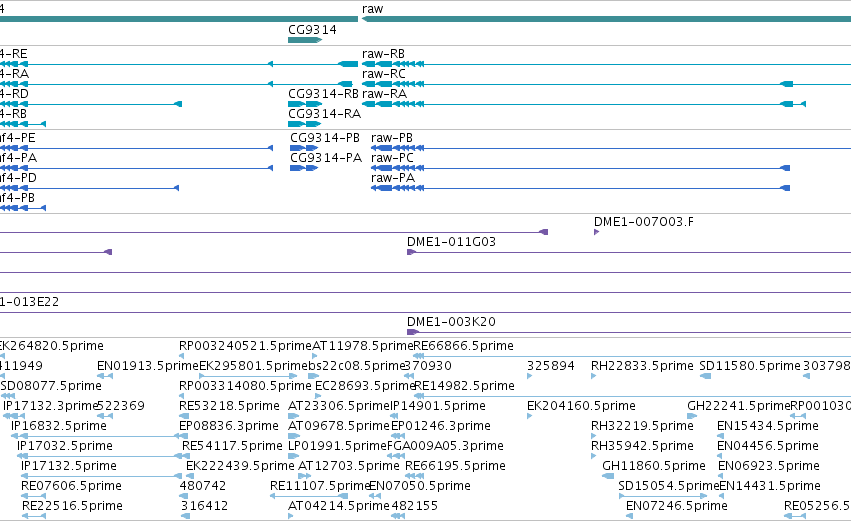Screen dimensions: 851x521
Task: Select the AT11978.5prime EST
Action: [x=363, y=346]
